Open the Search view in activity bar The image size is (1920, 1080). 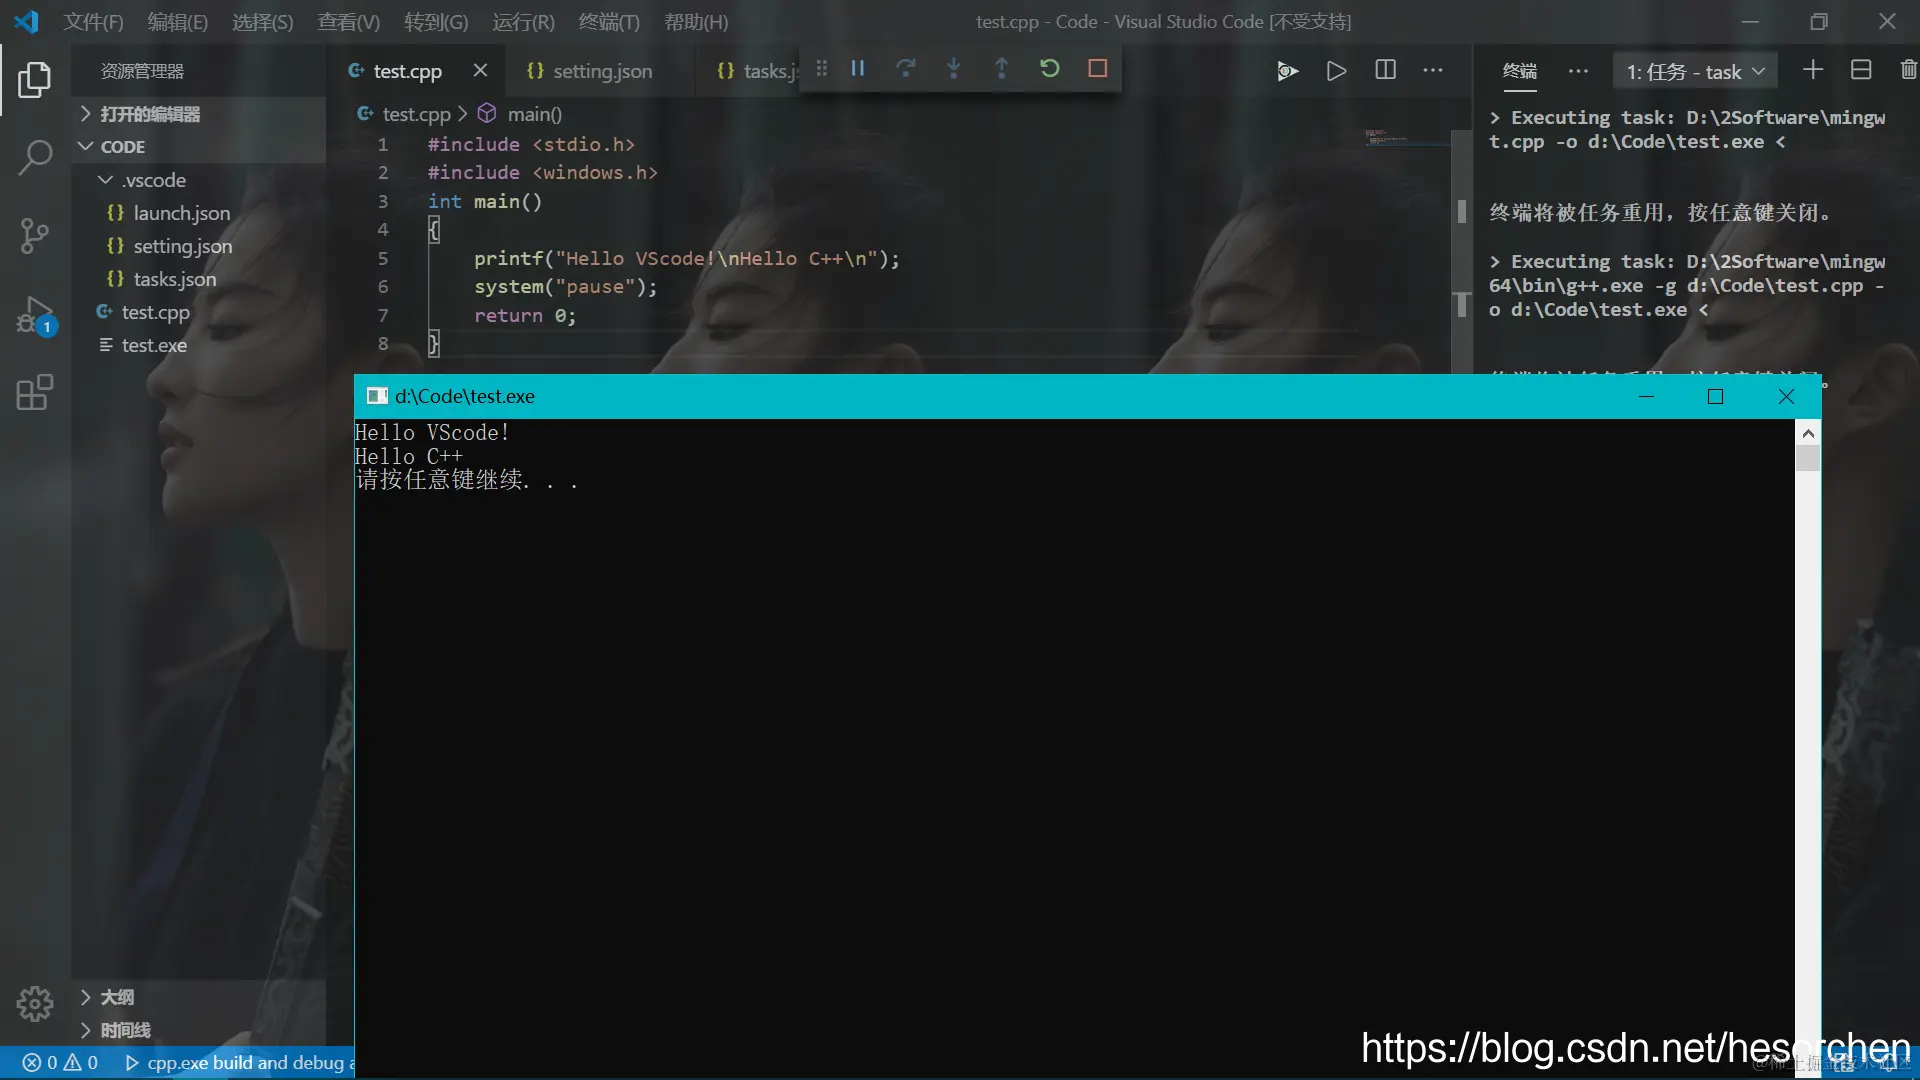[x=35, y=157]
